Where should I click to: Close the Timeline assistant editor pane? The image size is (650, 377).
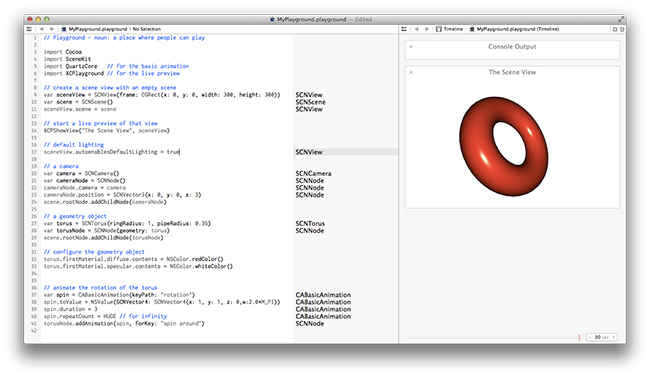point(622,29)
